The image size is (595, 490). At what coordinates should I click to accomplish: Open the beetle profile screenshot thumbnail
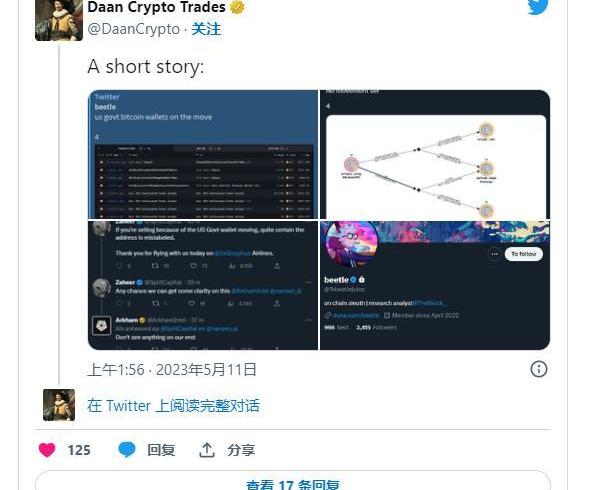click(435, 285)
